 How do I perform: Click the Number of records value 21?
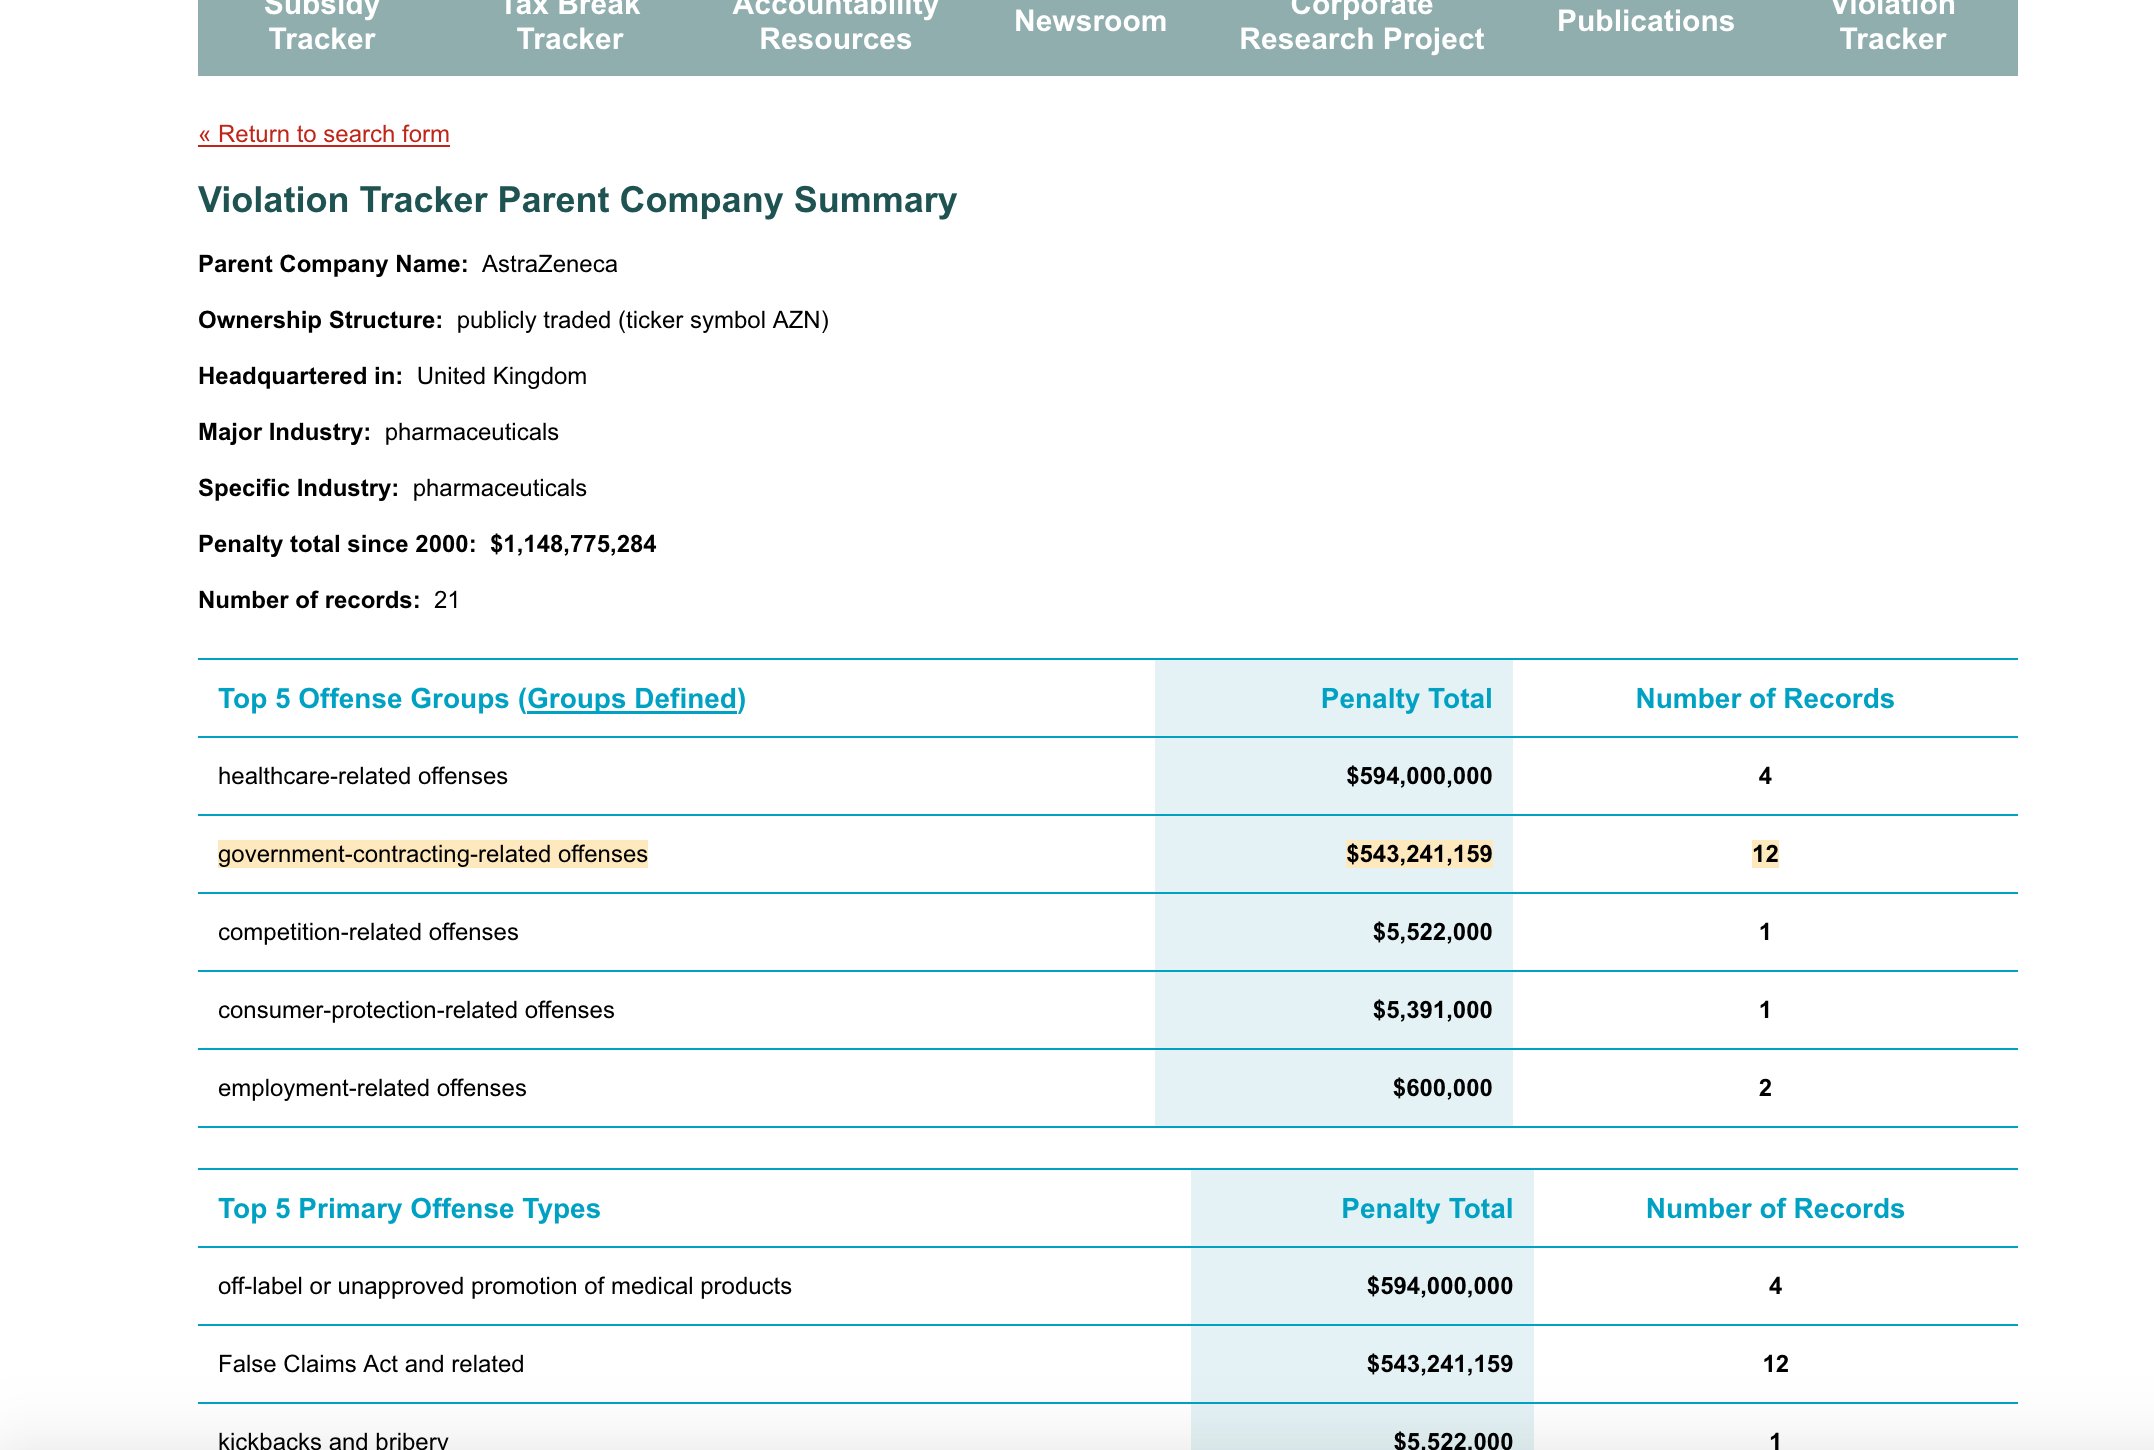[447, 600]
